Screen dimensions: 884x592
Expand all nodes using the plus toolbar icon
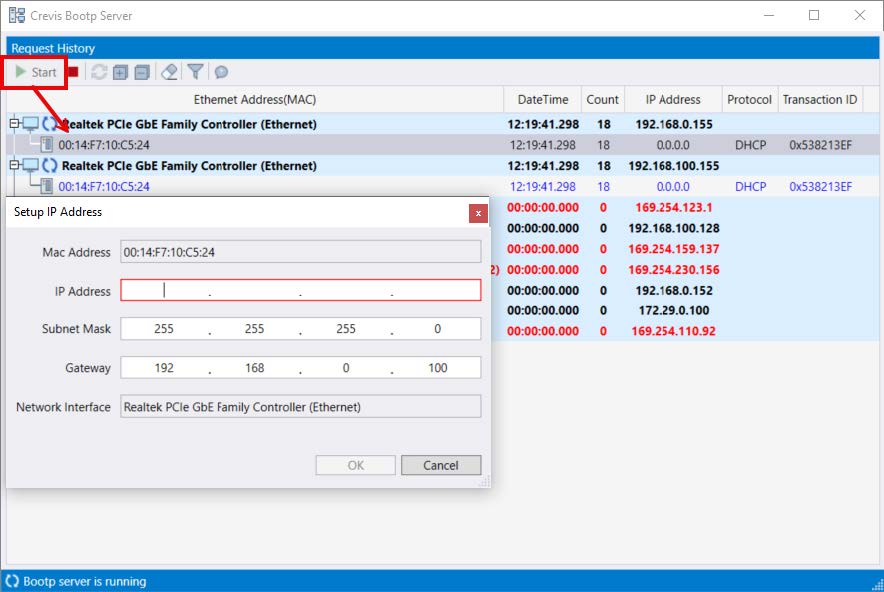[x=120, y=72]
